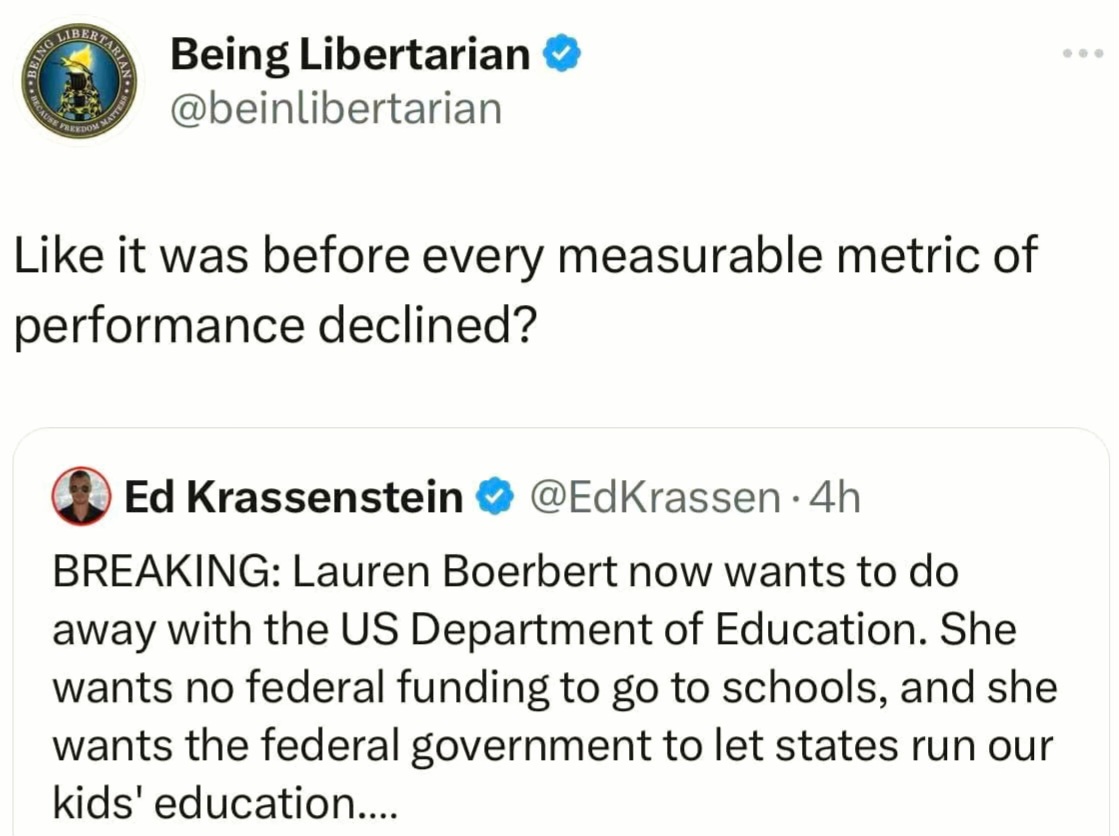Screen dimensions: 1119x836
Task: Click the "Like it was before" text line
Action: [525, 256]
